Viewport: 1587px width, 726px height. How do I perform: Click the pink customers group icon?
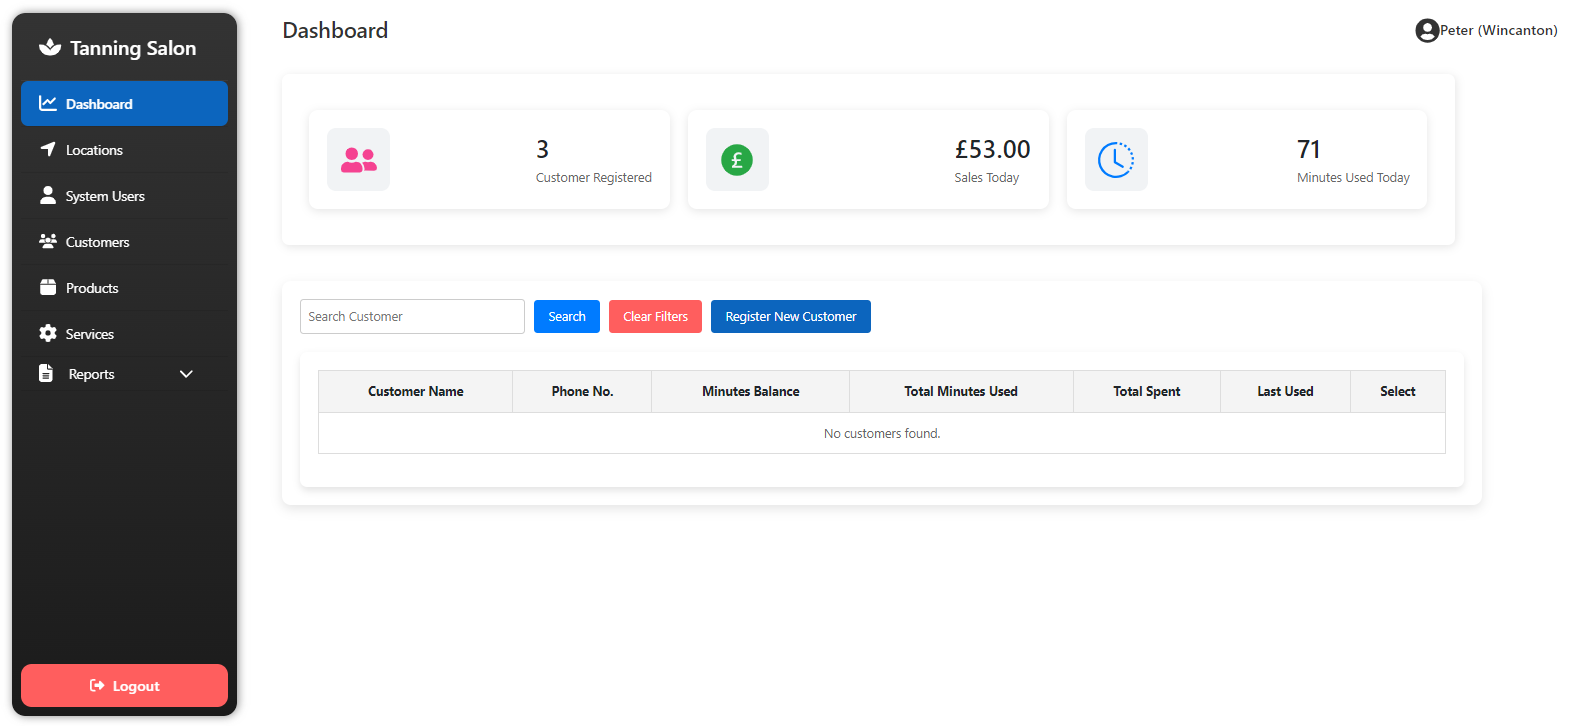358,160
